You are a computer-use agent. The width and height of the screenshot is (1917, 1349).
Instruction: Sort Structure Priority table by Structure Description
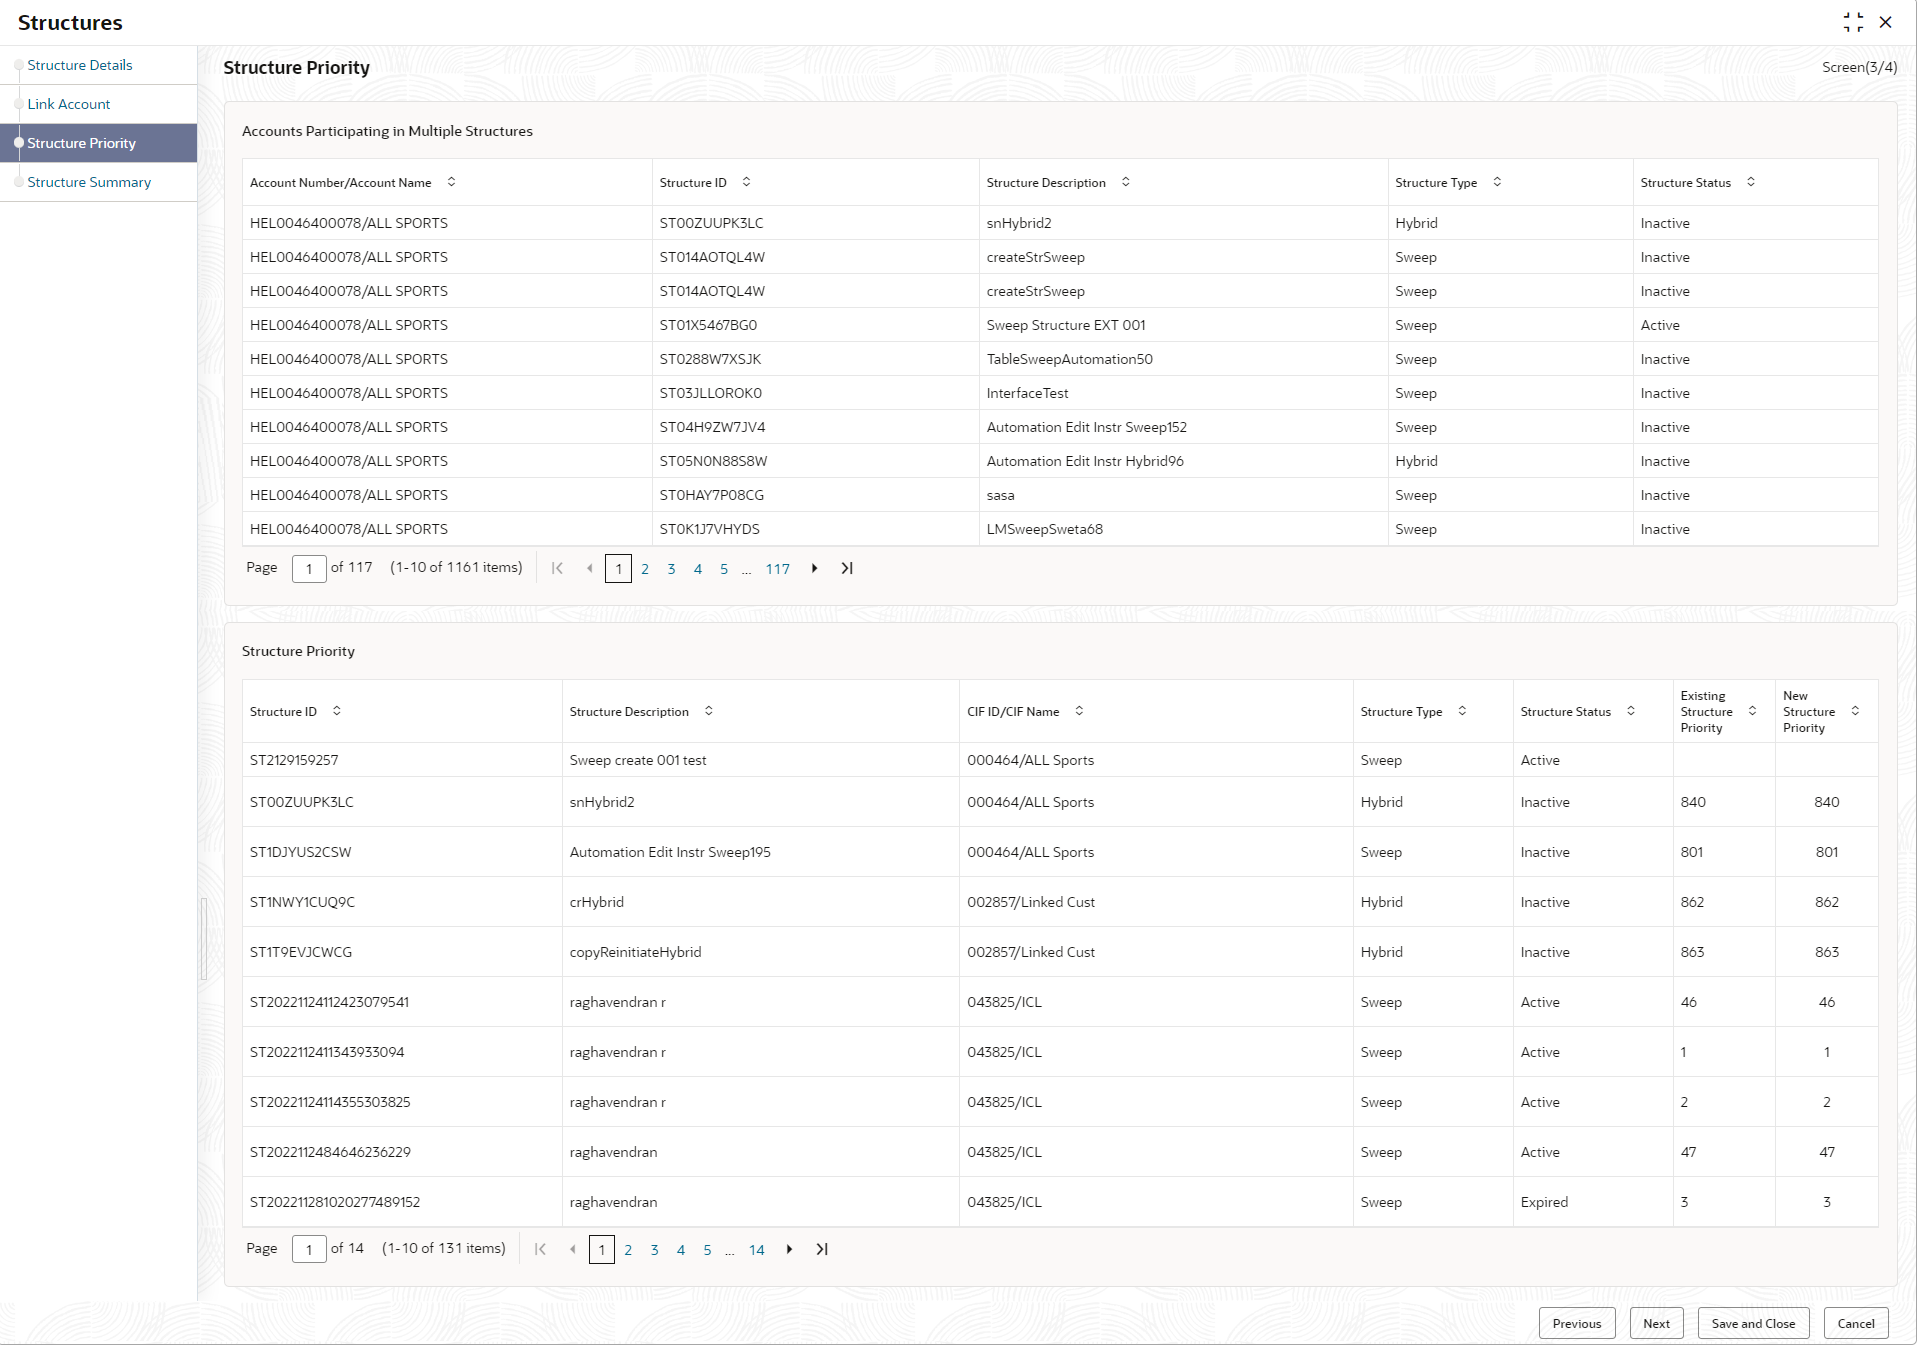click(x=708, y=711)
